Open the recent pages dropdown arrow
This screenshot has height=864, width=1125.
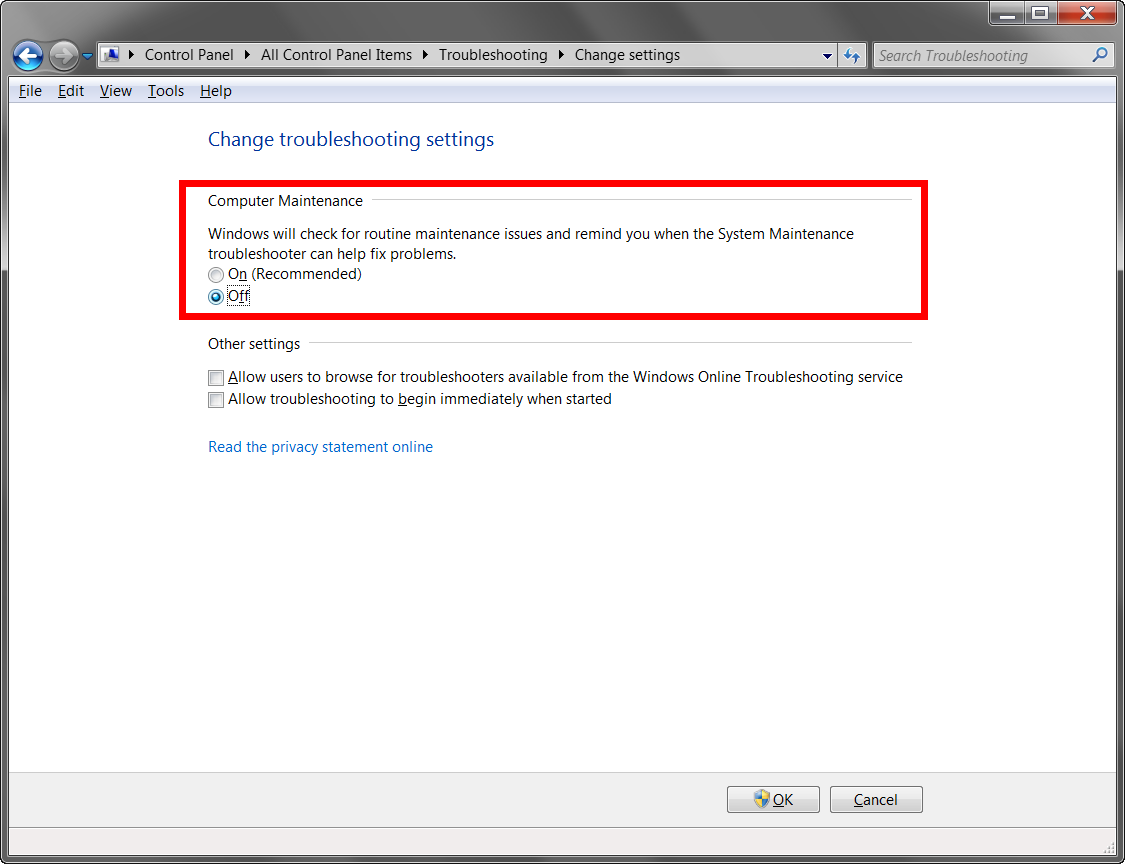point(87,56)
